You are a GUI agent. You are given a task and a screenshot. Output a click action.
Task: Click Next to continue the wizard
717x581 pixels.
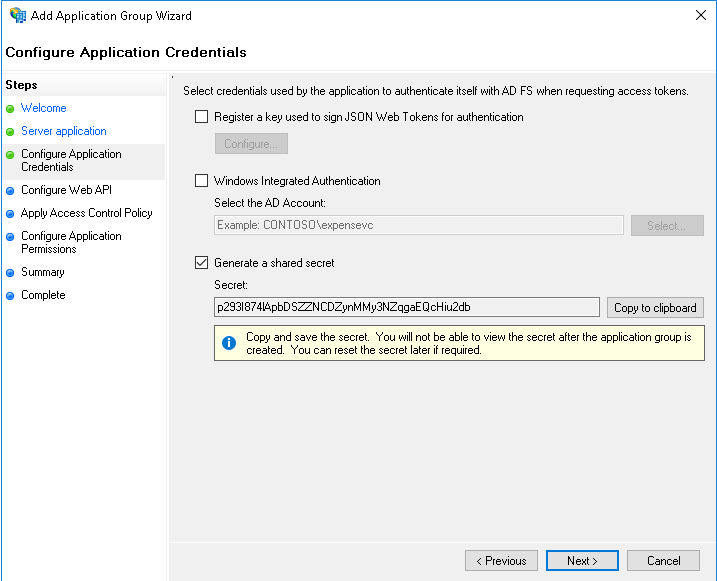coord(582,561)
